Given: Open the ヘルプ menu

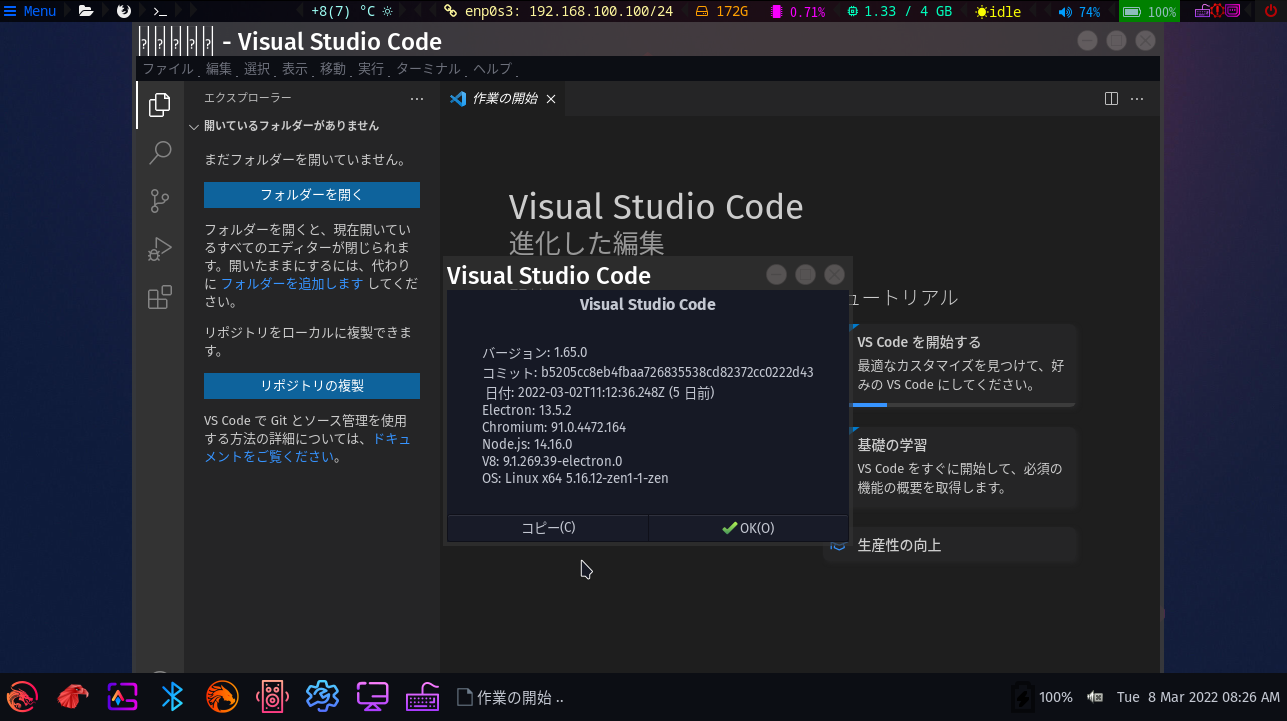Looking at the screenshot, I should click(492, 69).
